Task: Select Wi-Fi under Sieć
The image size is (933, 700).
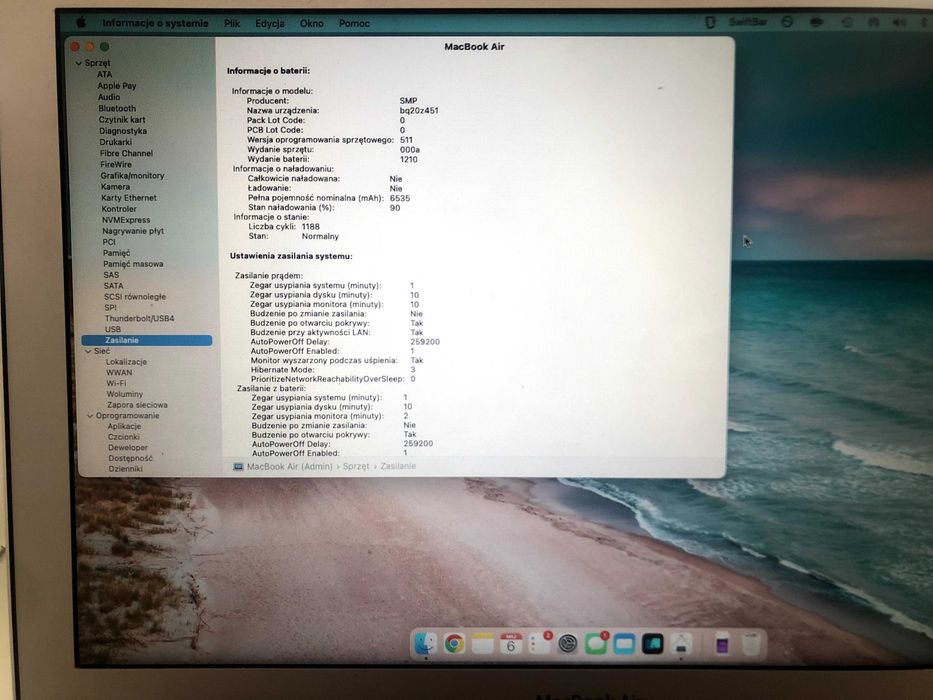Action: [x=116, y=383]
